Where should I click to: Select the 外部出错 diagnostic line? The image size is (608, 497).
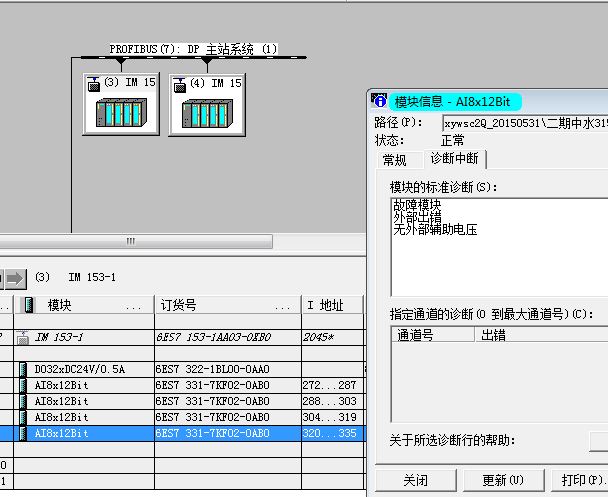click(x=417, y=217)
